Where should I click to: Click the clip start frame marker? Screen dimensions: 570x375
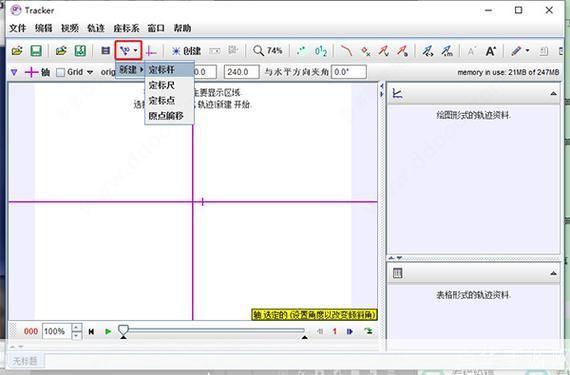[x=123, y=338]
